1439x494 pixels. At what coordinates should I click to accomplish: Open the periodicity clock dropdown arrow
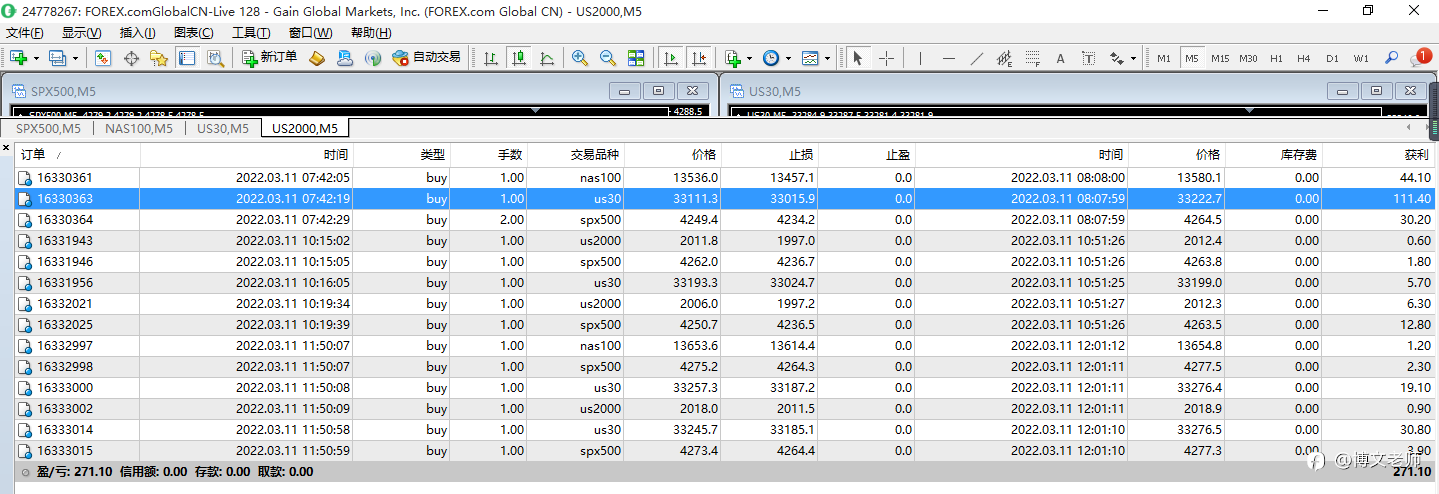point(788,58)
